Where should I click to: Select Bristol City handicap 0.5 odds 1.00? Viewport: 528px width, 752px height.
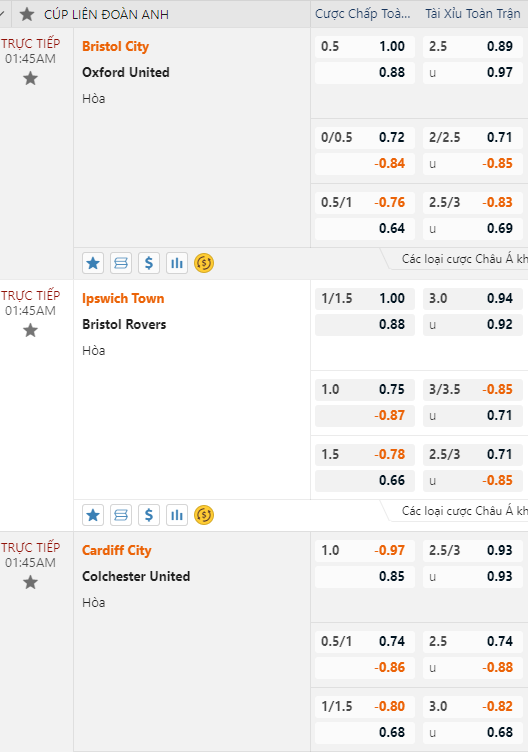365,47
